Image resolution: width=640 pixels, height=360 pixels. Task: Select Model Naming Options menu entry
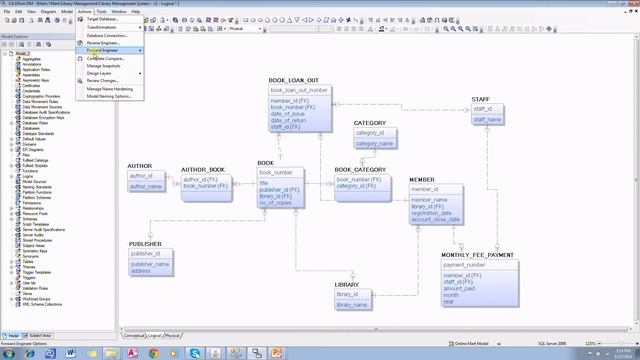coord(110,96)
